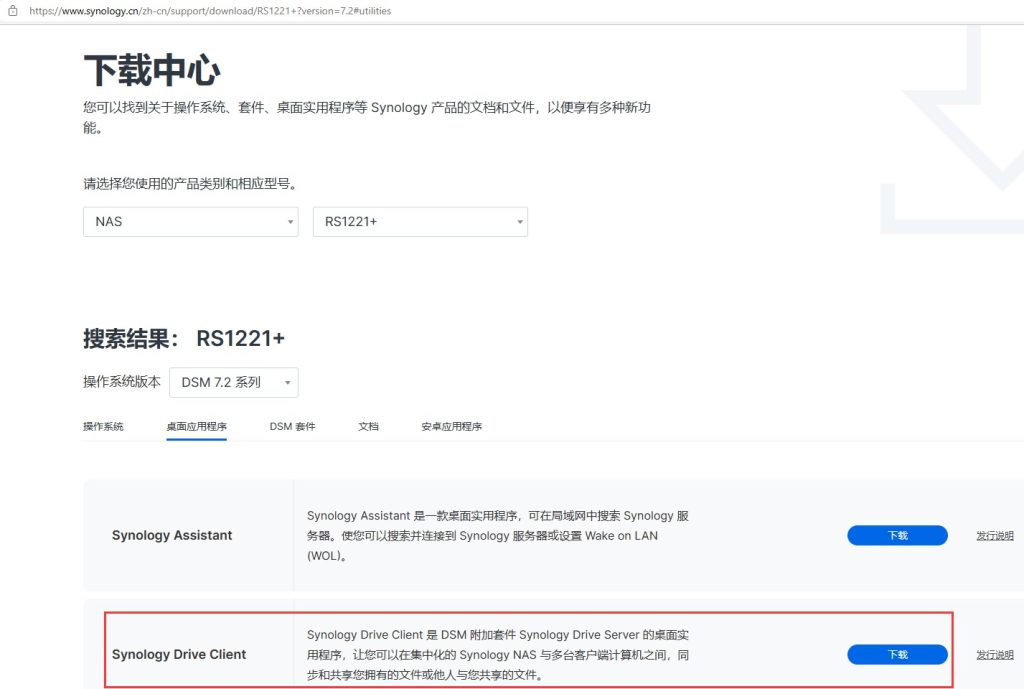Switch to the 文档 tab
Image resolution: width=1024 pixels, height=689 pixels.
(x=368, y=426)
